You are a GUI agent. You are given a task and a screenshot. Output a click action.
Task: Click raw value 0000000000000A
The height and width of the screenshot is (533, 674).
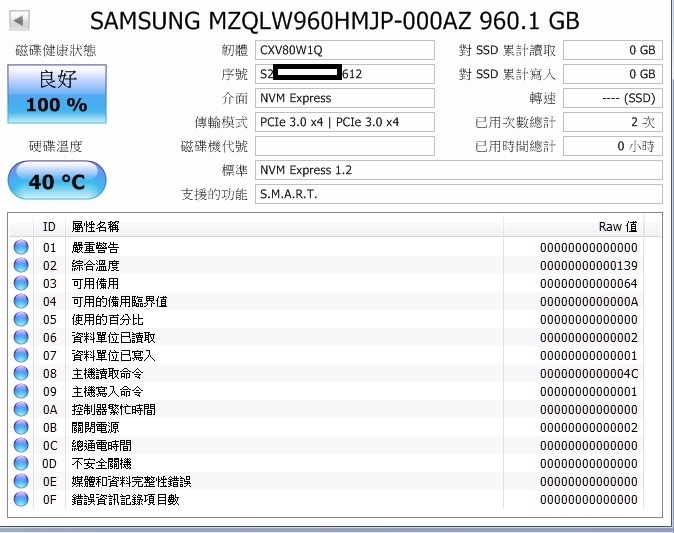coord(589,302)
